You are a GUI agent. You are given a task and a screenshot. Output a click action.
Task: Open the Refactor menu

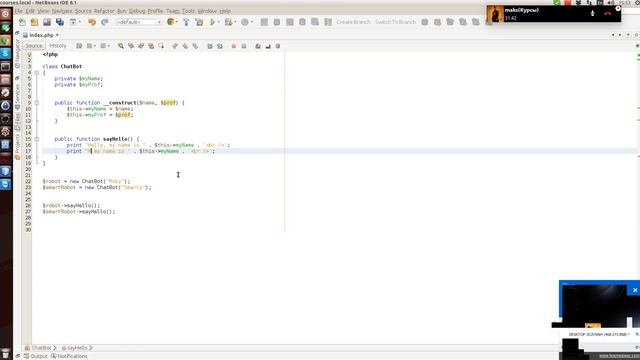pyautogui.click(x=104, y=11)
